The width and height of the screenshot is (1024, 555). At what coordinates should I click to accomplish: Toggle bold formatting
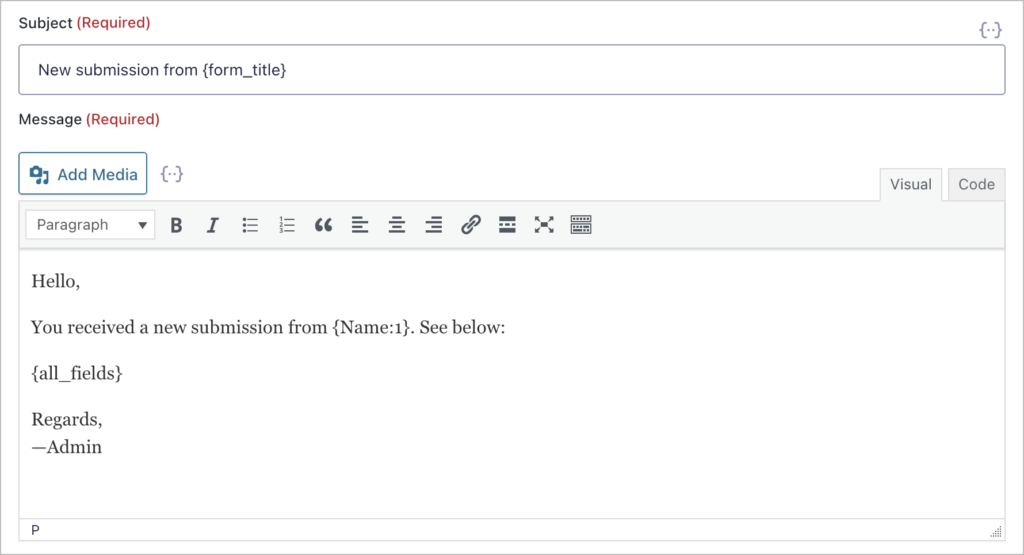click(176, 225)
